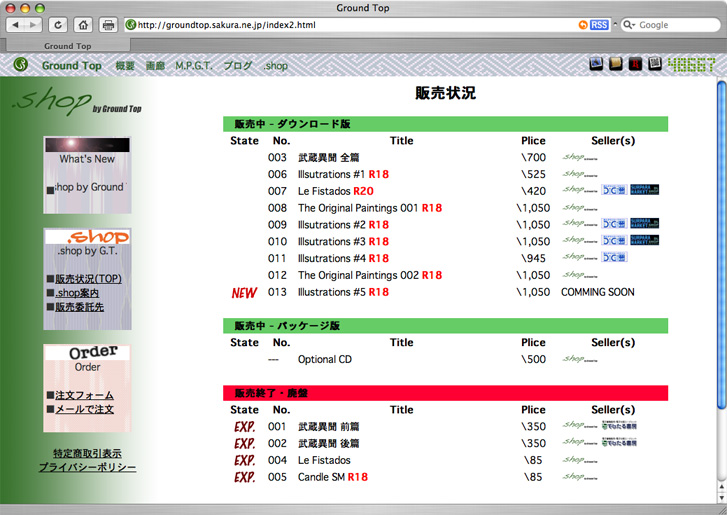This screenshot has width=727, height=515.
Task: Click the green site logo in navigation bar
Action: pyautogui.click(x=20, y=64)
